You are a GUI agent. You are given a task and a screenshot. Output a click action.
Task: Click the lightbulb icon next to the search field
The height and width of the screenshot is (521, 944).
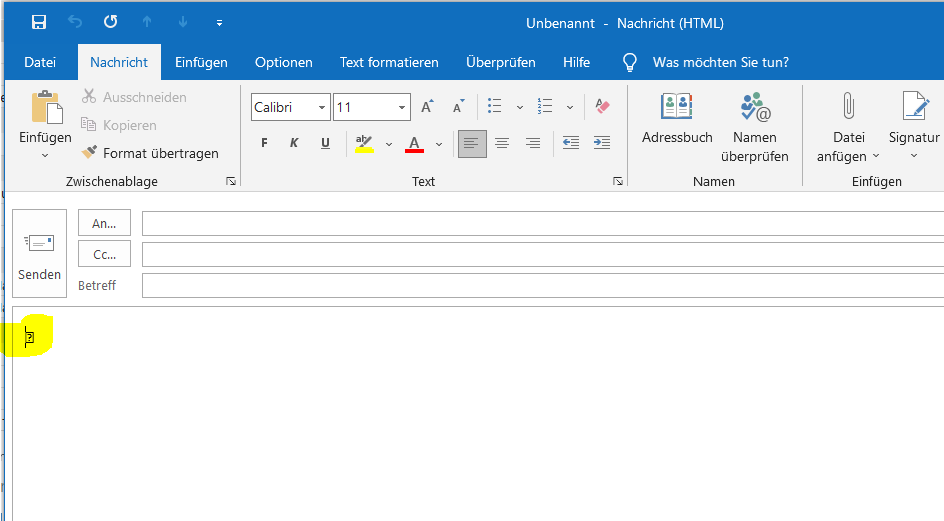tap(630, 62)
